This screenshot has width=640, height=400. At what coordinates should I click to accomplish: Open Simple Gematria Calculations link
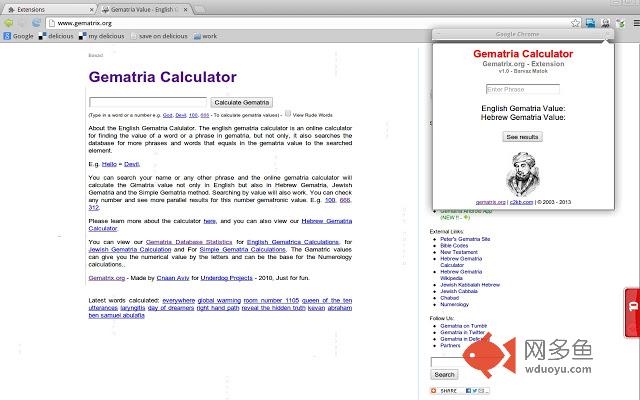click(242, 249)
